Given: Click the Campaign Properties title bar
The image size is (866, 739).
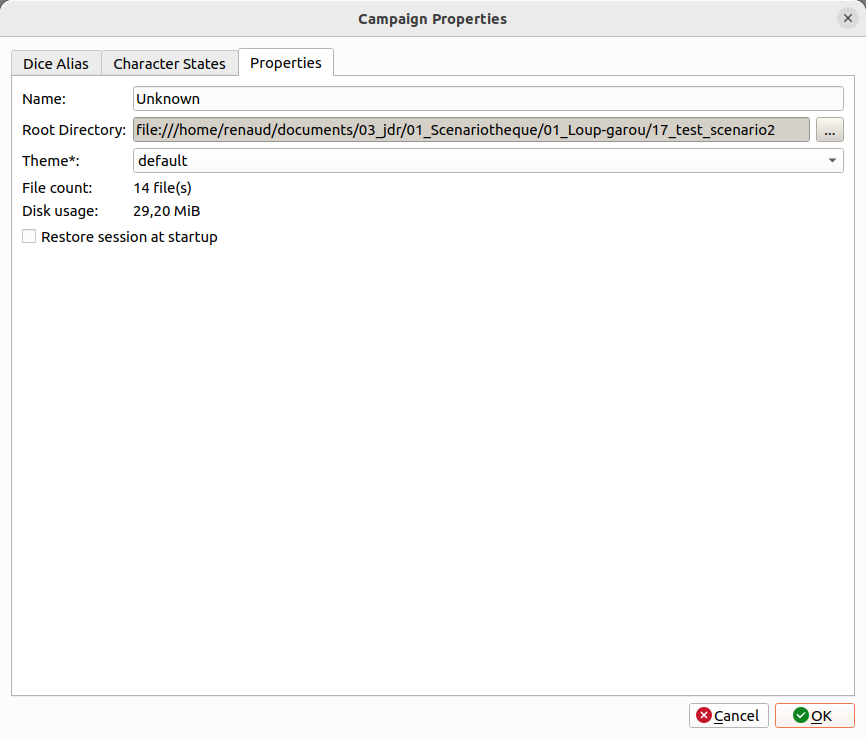Looking at the screenshot, I should [432, 18].
